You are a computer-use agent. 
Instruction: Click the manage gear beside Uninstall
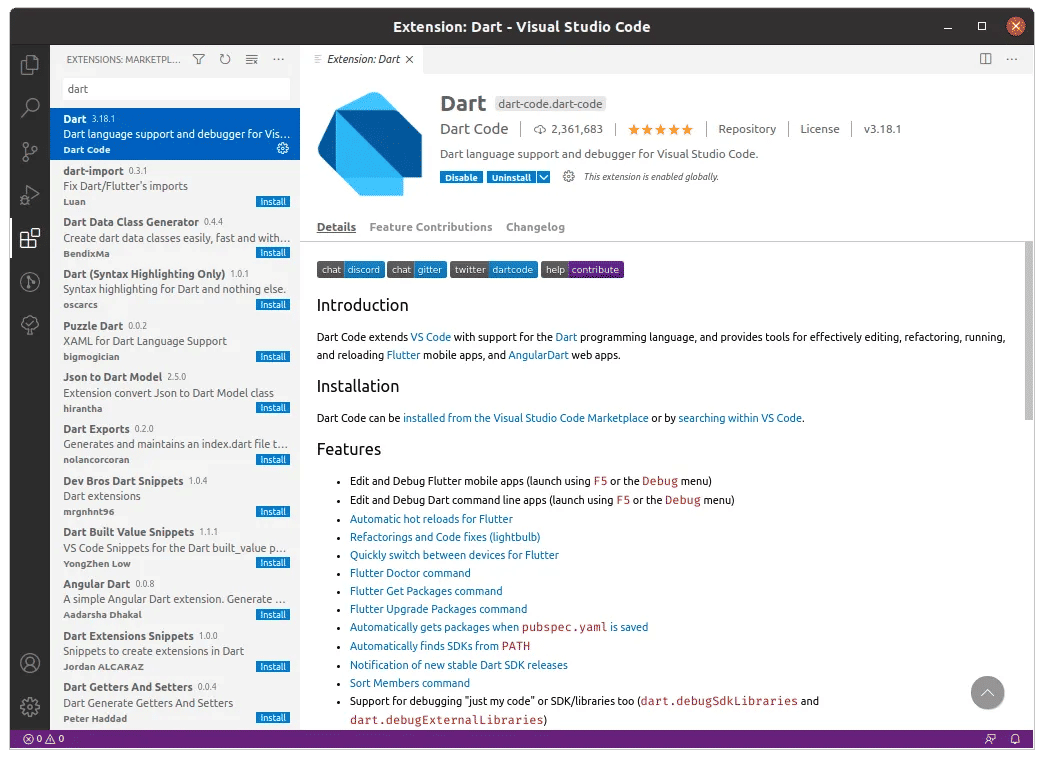[569, 176]
